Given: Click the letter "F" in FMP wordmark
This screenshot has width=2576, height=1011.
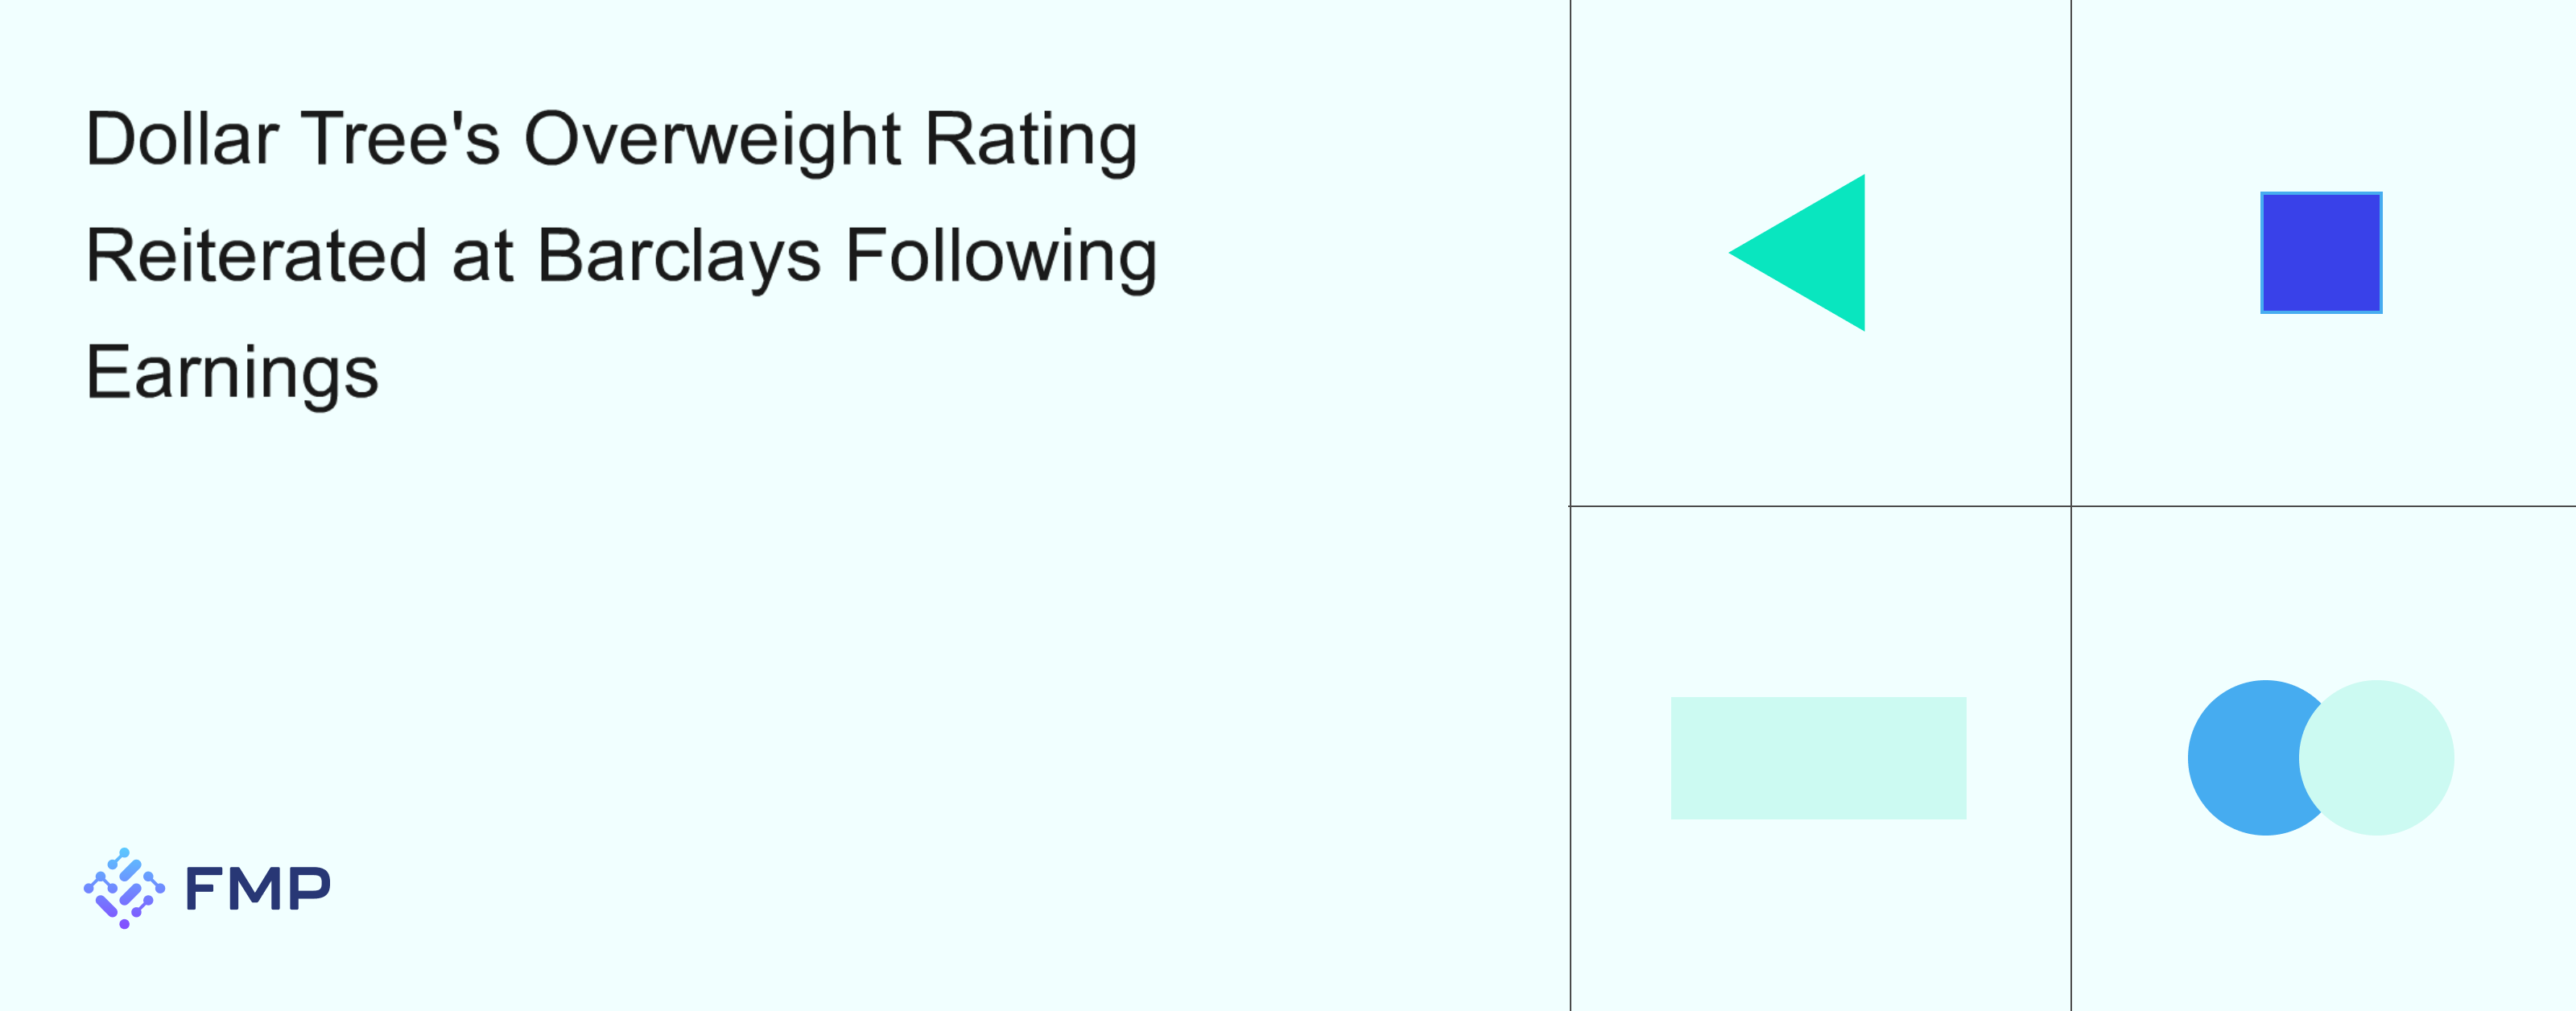Looking at the screenshot, I should coord(204,889).
